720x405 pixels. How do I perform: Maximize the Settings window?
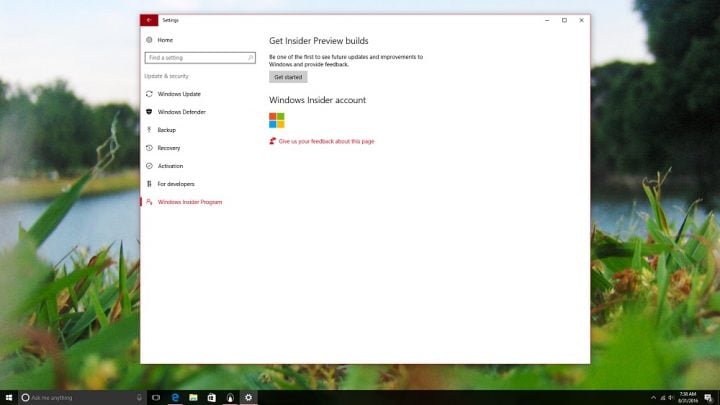pyautogui.click(x=564, y=20)
